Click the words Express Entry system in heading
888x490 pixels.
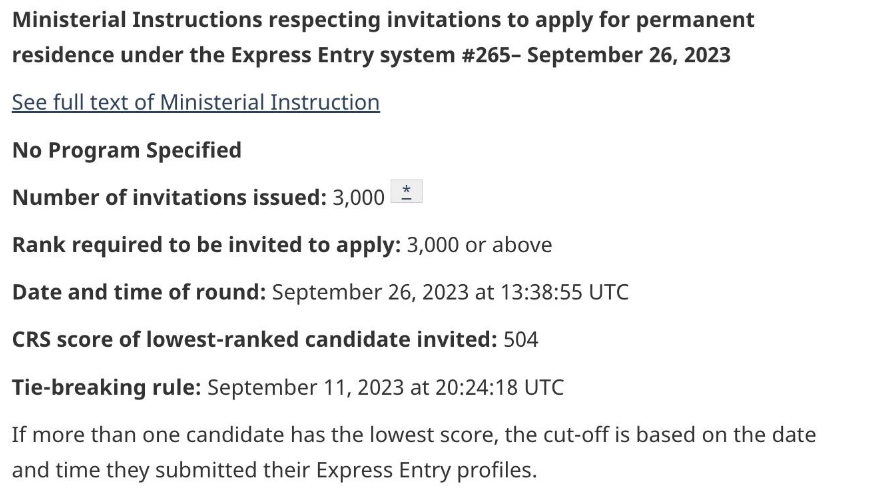[x=343, y=55]
